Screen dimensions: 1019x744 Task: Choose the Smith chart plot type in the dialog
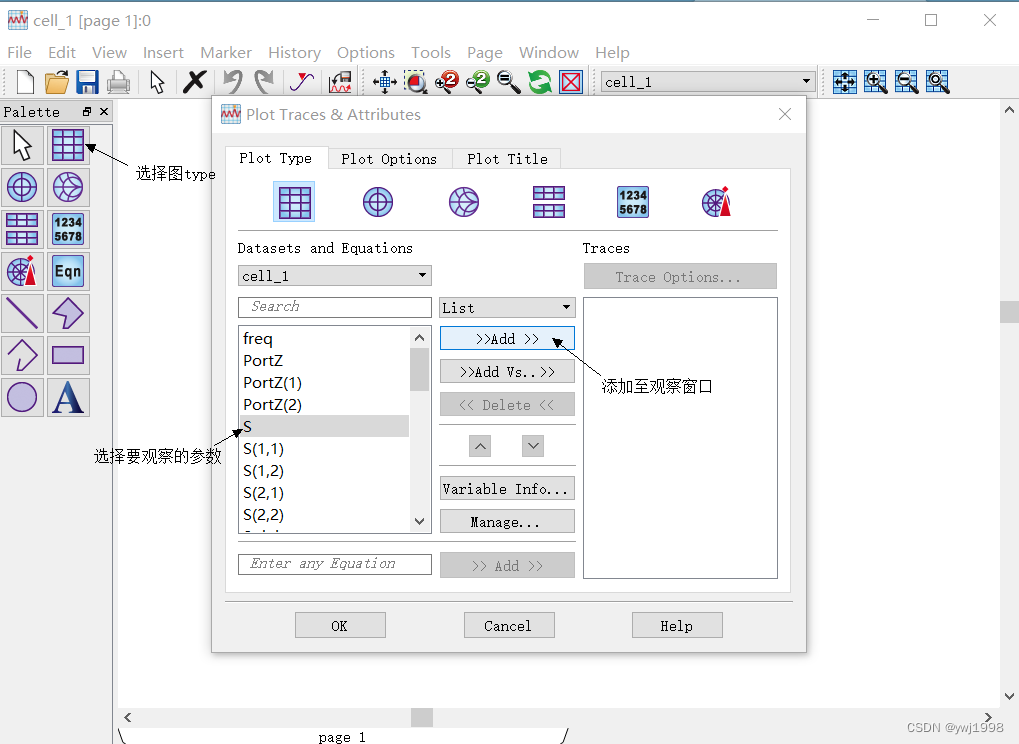(x=463, y=201)
